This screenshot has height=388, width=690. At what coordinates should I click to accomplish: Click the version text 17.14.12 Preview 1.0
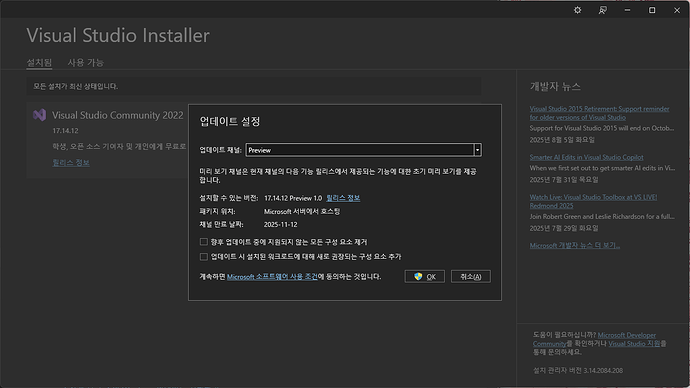coord(293,198)
